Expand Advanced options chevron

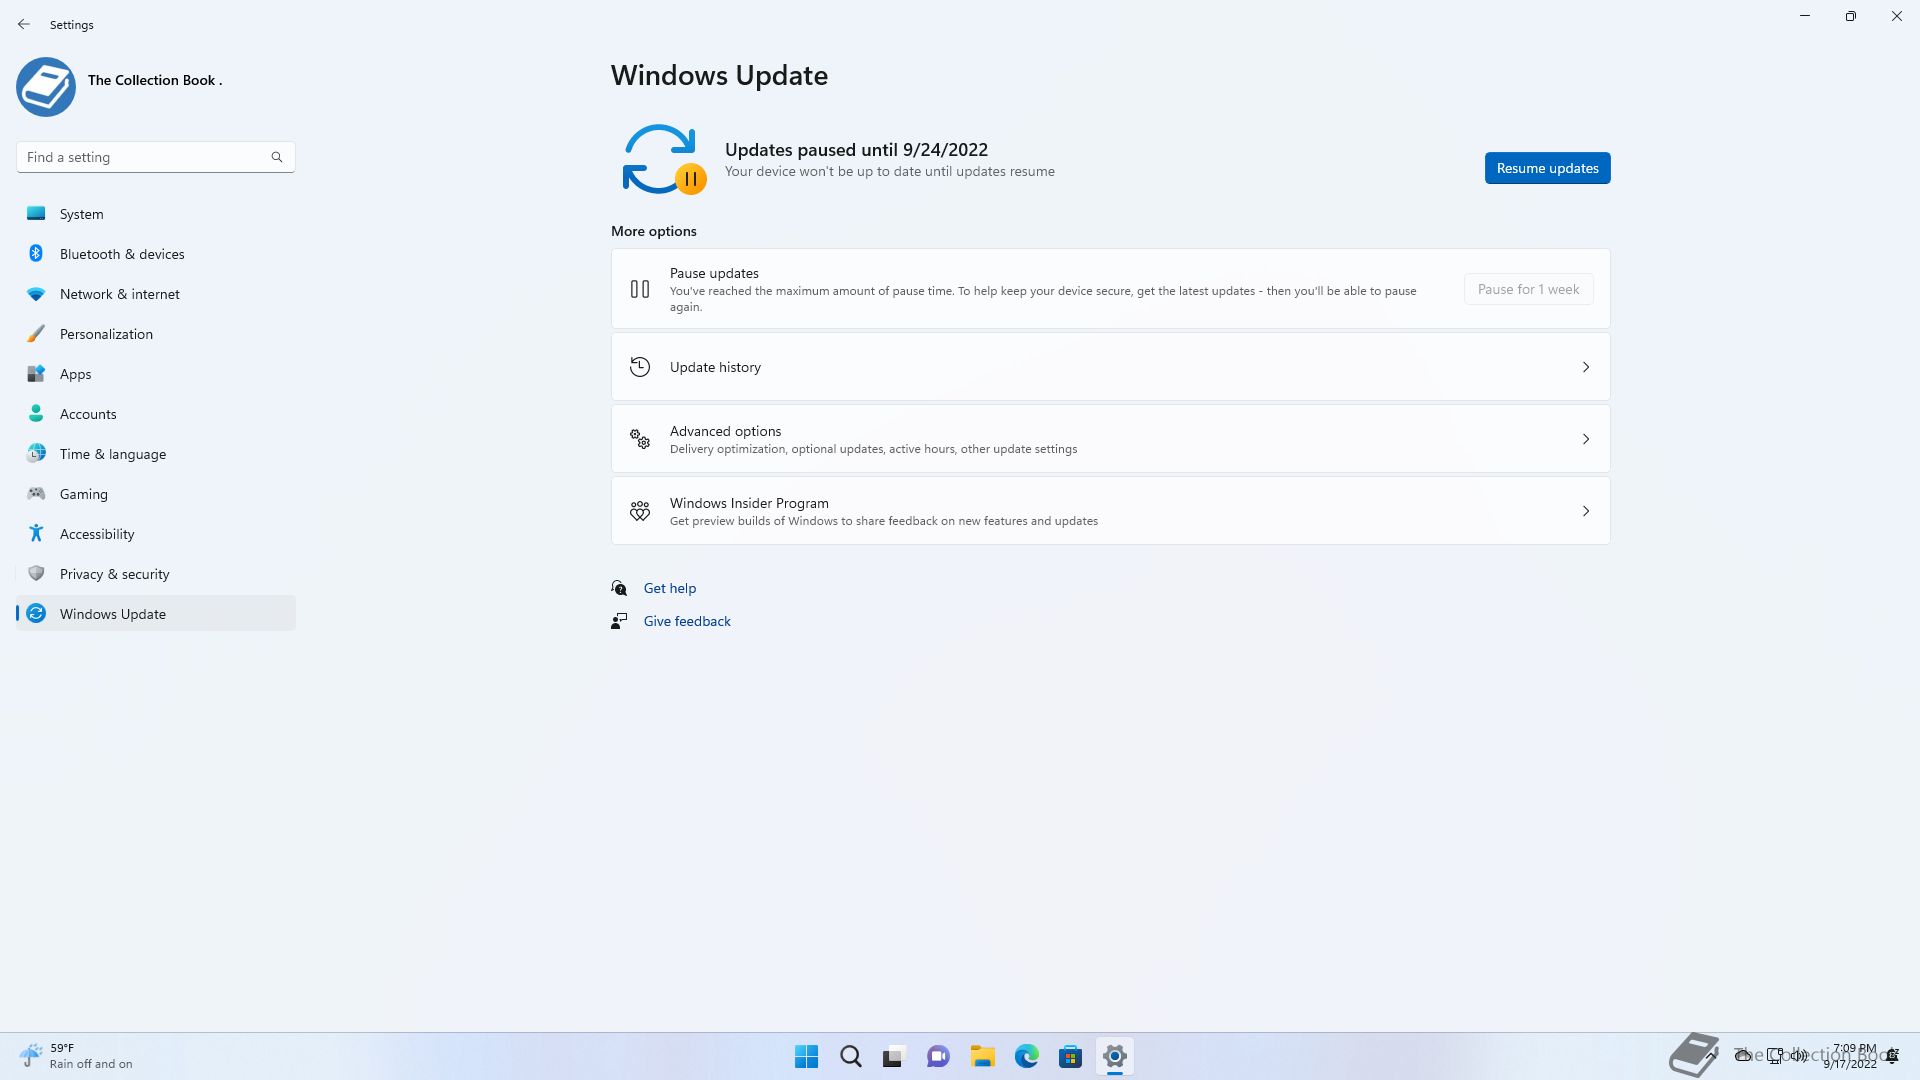(x=1586, y=439)
